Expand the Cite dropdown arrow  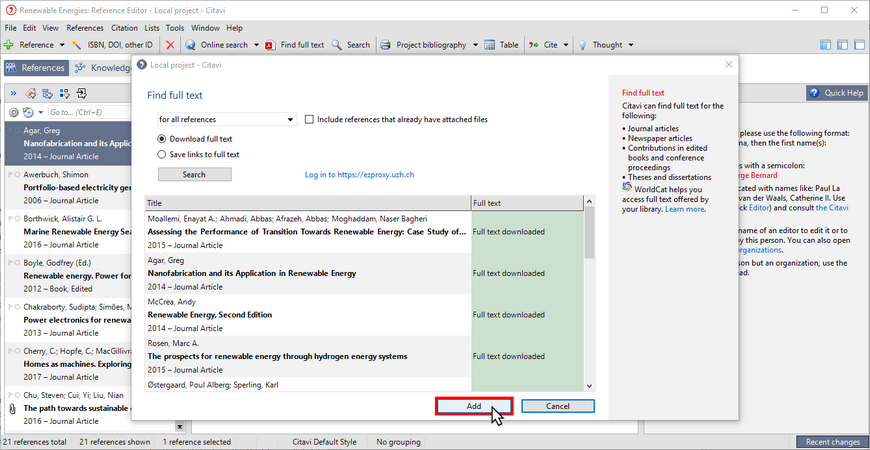point(566,45)
